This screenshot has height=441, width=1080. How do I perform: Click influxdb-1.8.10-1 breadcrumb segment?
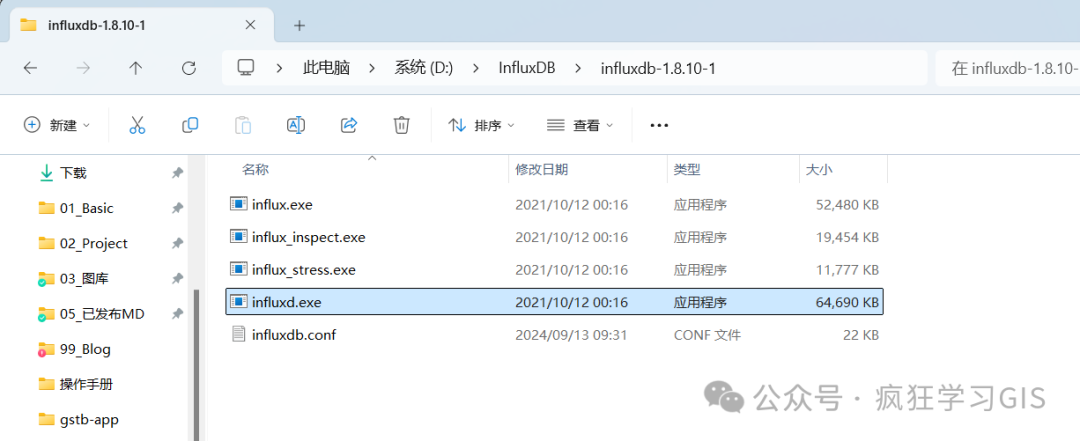tap(658, 68)
